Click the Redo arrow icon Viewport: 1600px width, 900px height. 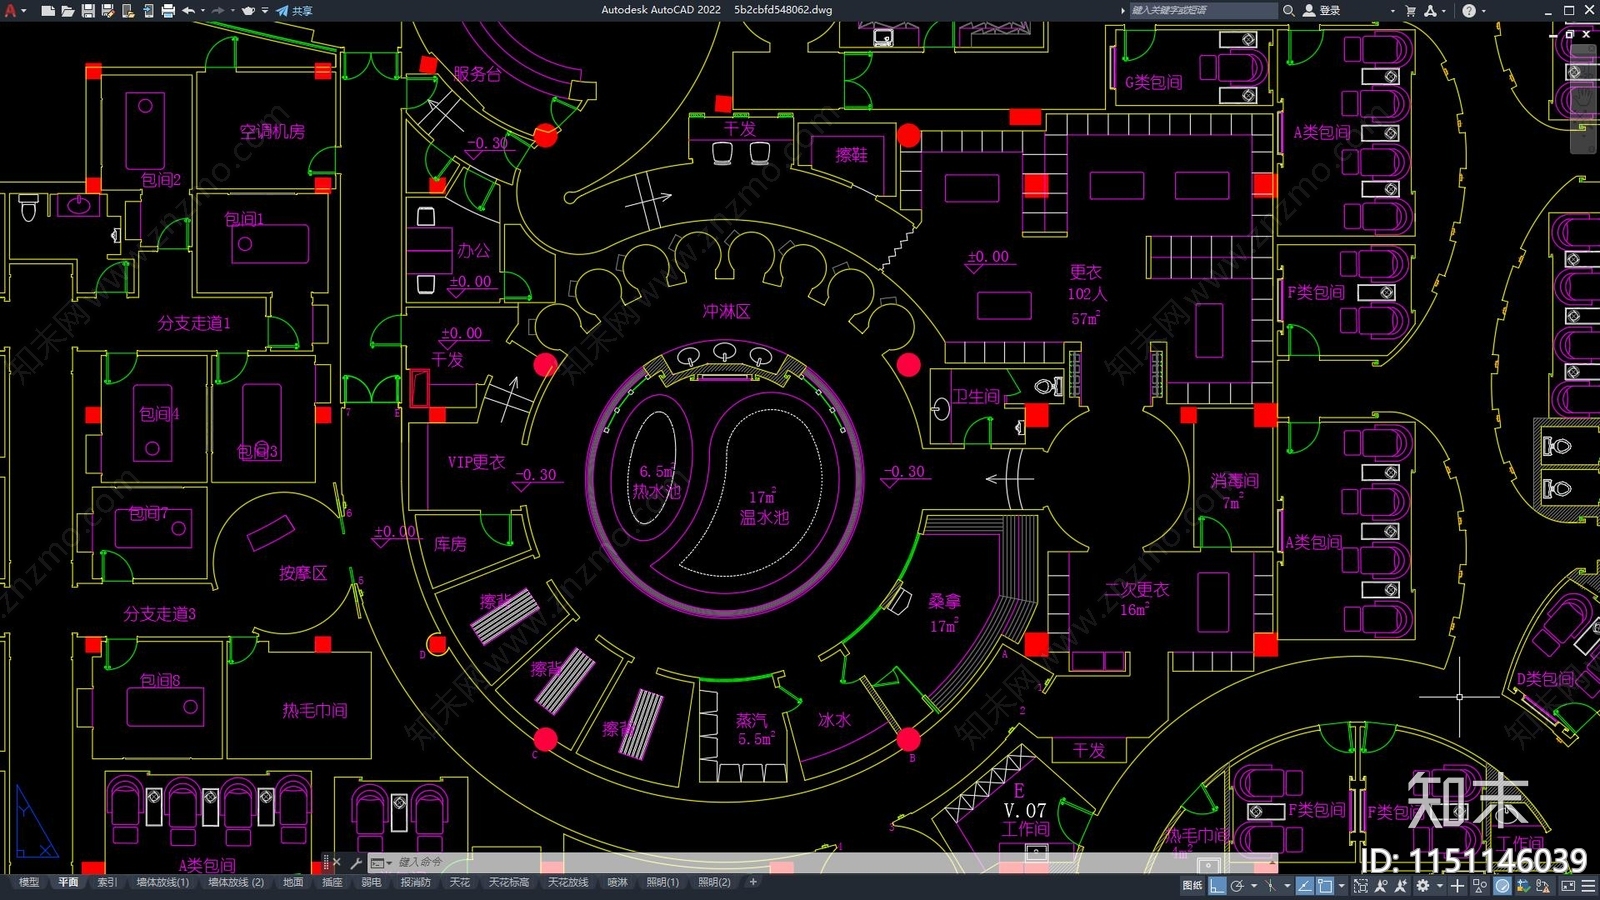[x=218, y=11]
